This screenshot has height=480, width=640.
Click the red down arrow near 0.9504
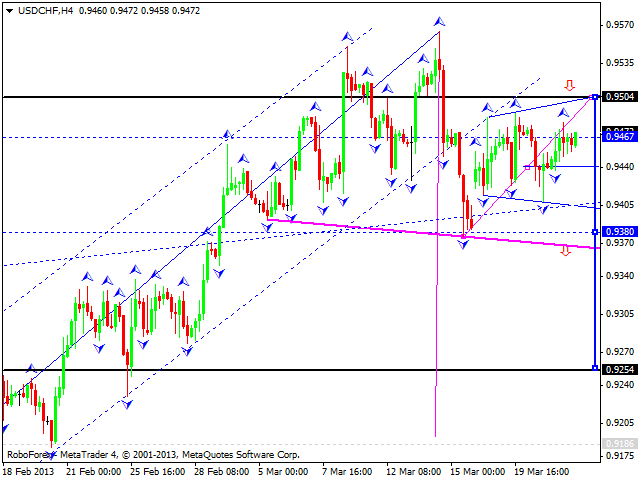pyautogui.click(x=570, y=86)
